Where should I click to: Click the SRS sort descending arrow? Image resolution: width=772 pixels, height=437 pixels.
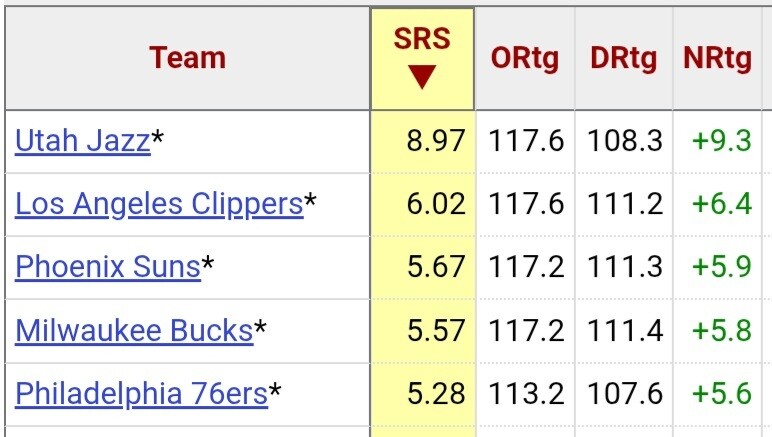pos(422,77)
